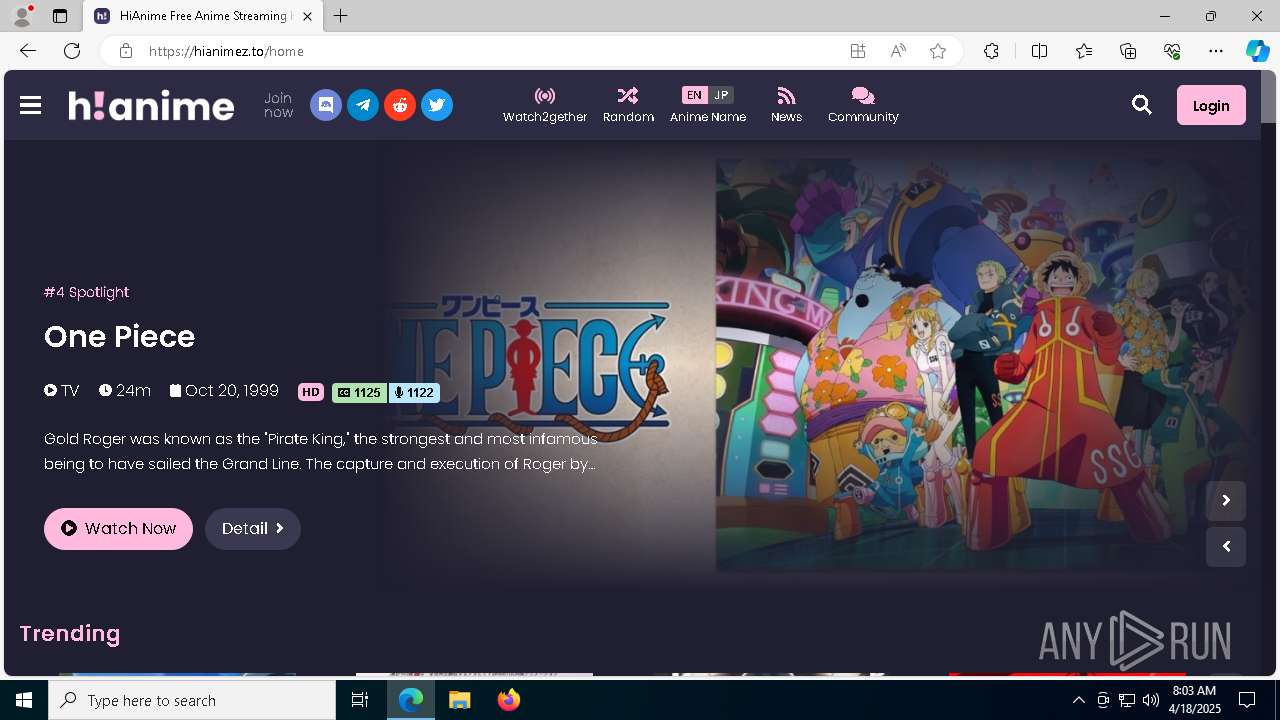This screenshot has height=720, width=1280.
Task: Click the address bar URL
Action: click(226, 51)
